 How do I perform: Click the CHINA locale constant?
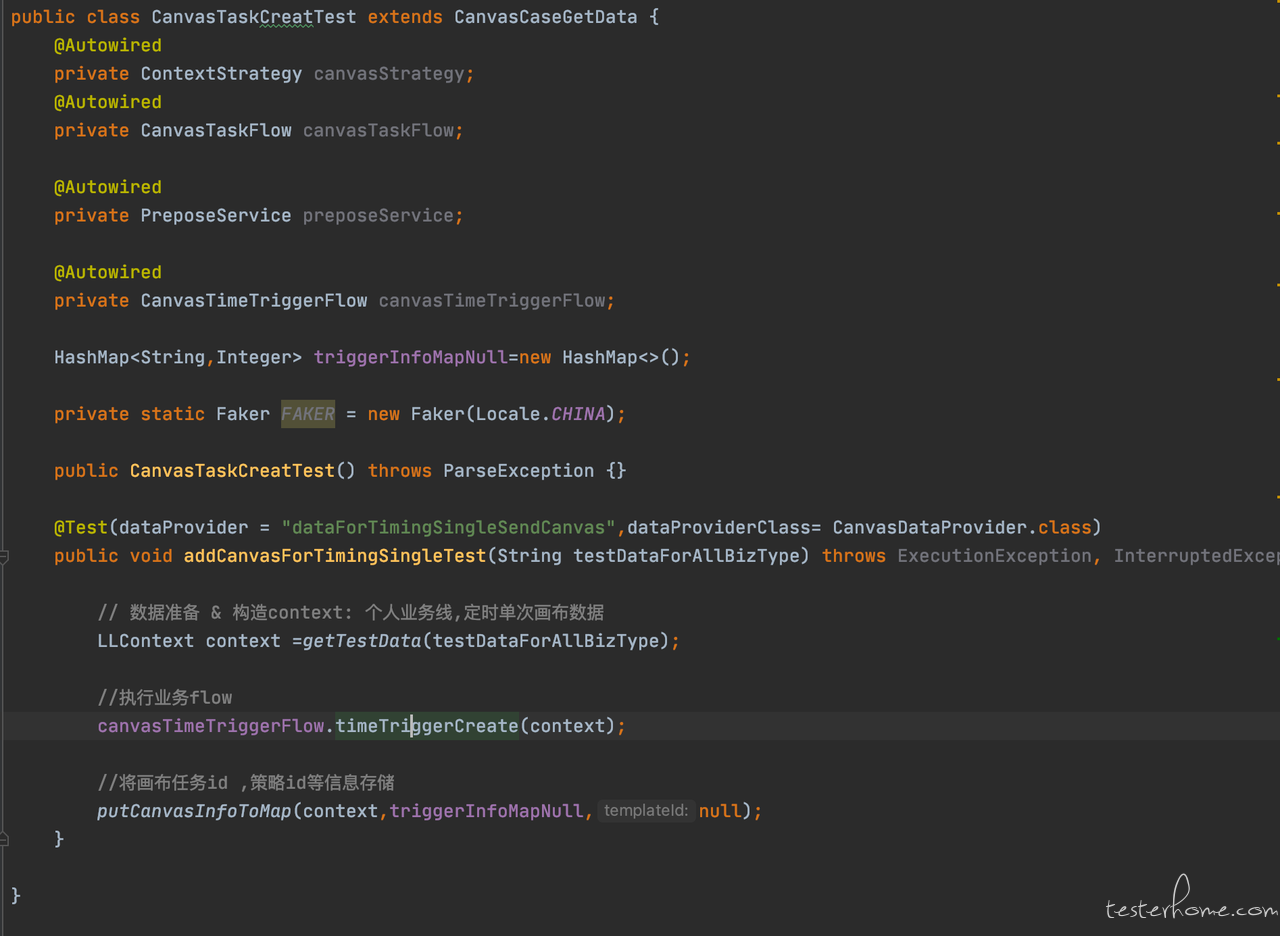click(578, 414)
